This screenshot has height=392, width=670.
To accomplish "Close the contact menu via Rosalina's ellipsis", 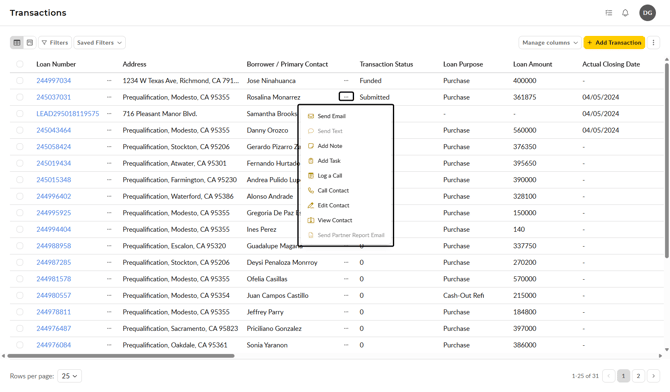I will [346, 97].
